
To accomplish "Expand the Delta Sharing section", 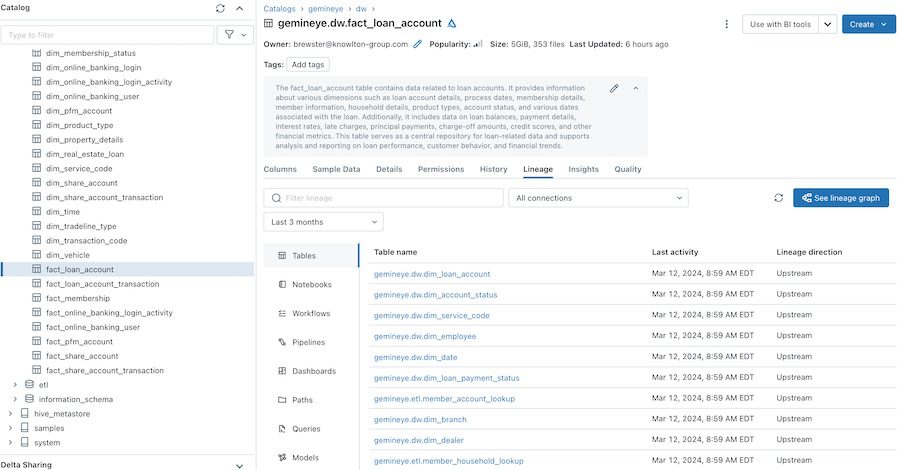I will pyautogui.click(x=240, y=465).
